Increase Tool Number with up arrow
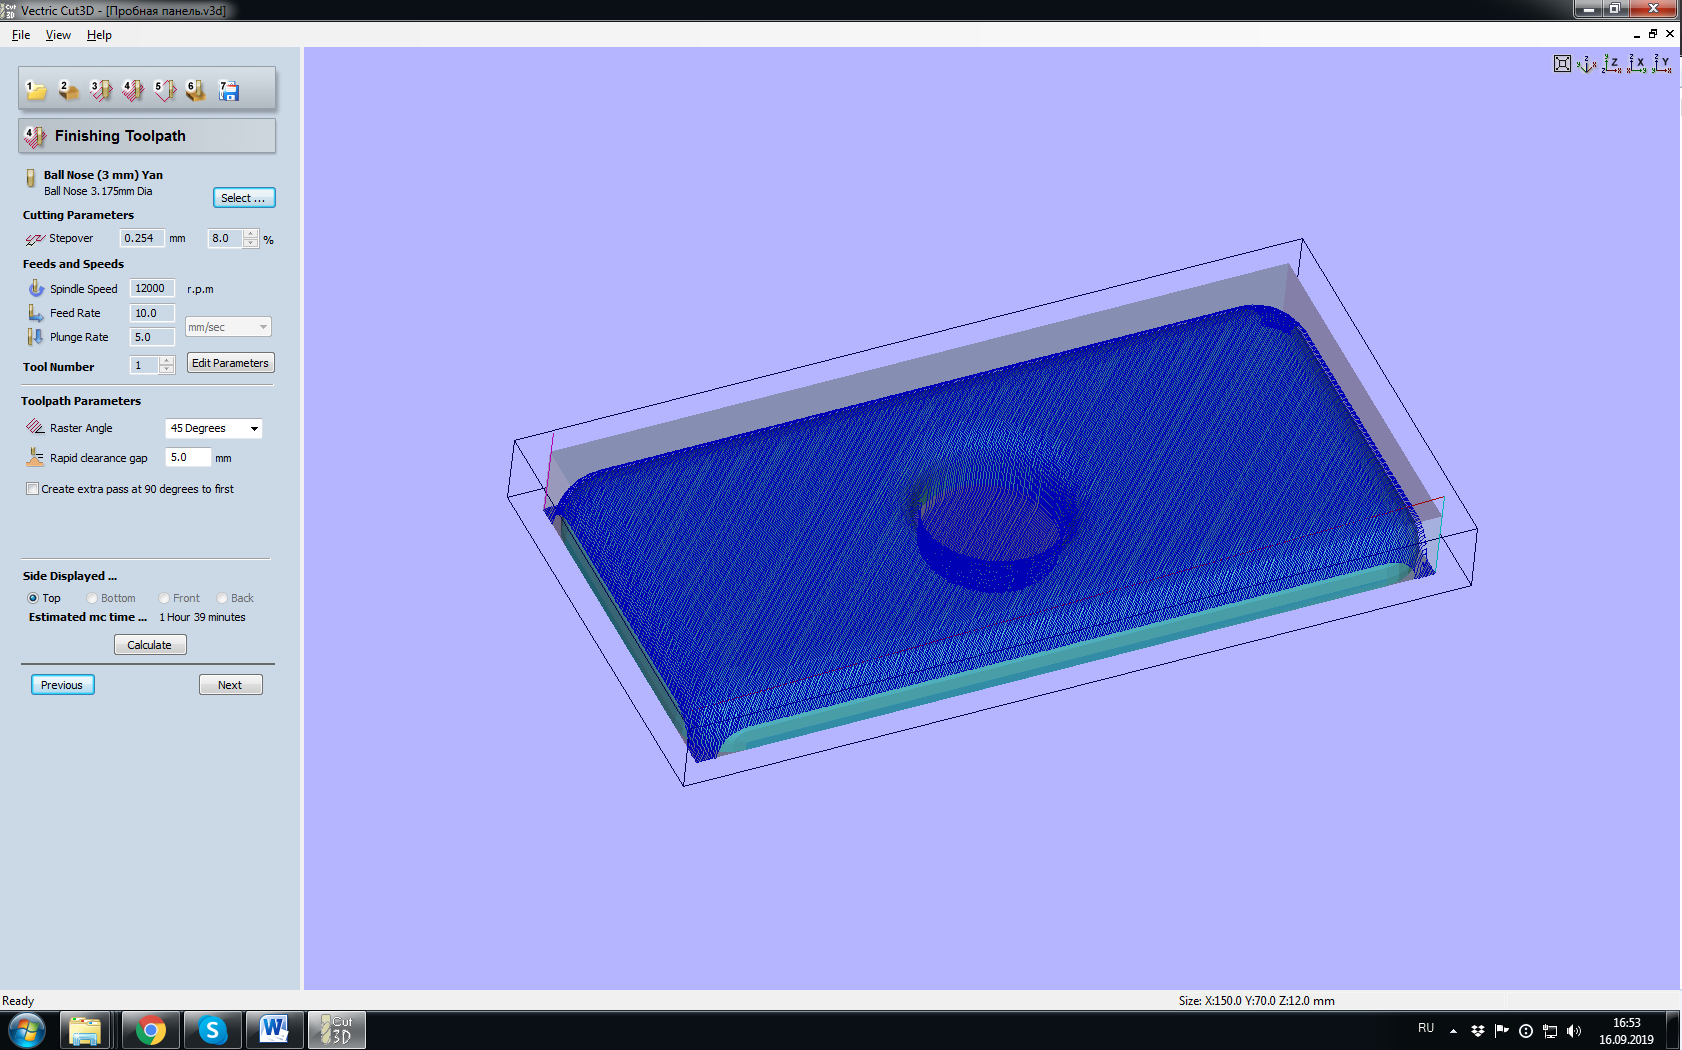This screenshot has height=1050, width=1682. point(167,360)
